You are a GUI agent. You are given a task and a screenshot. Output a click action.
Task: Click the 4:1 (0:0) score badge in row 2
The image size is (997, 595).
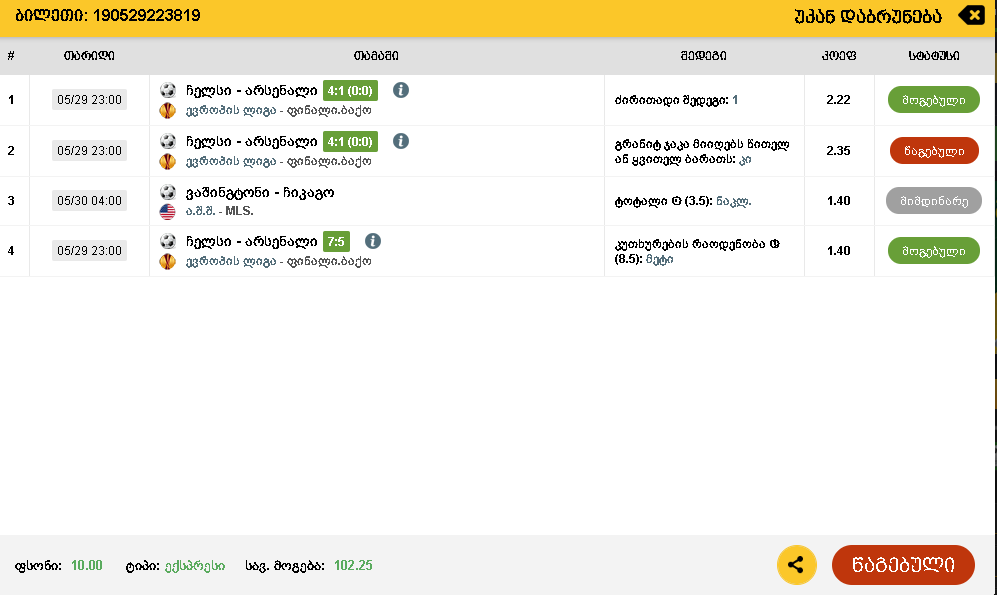[350, 141]
